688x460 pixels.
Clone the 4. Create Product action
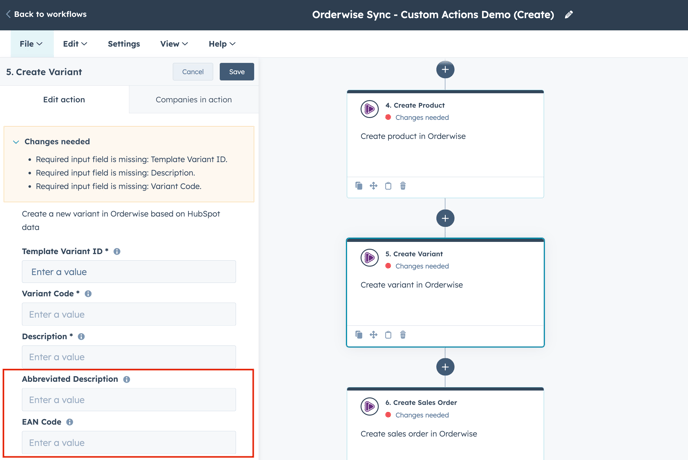point(358,186)
